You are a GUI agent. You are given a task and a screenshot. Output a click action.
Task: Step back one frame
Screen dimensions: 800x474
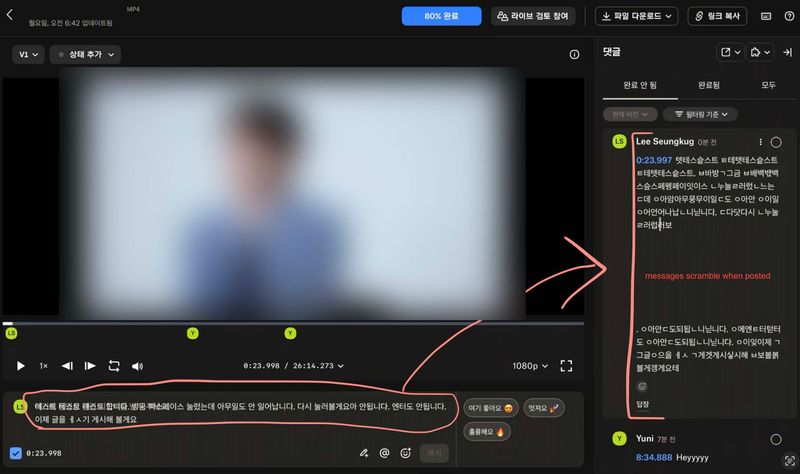[67, 366]
